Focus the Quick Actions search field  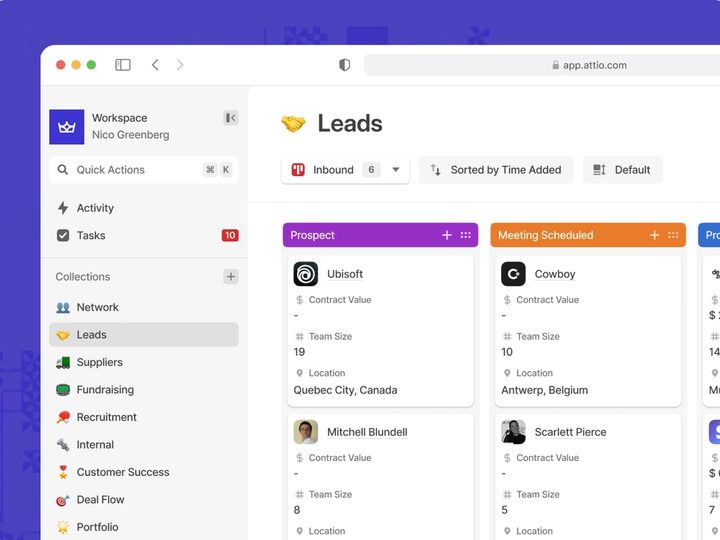144,170
